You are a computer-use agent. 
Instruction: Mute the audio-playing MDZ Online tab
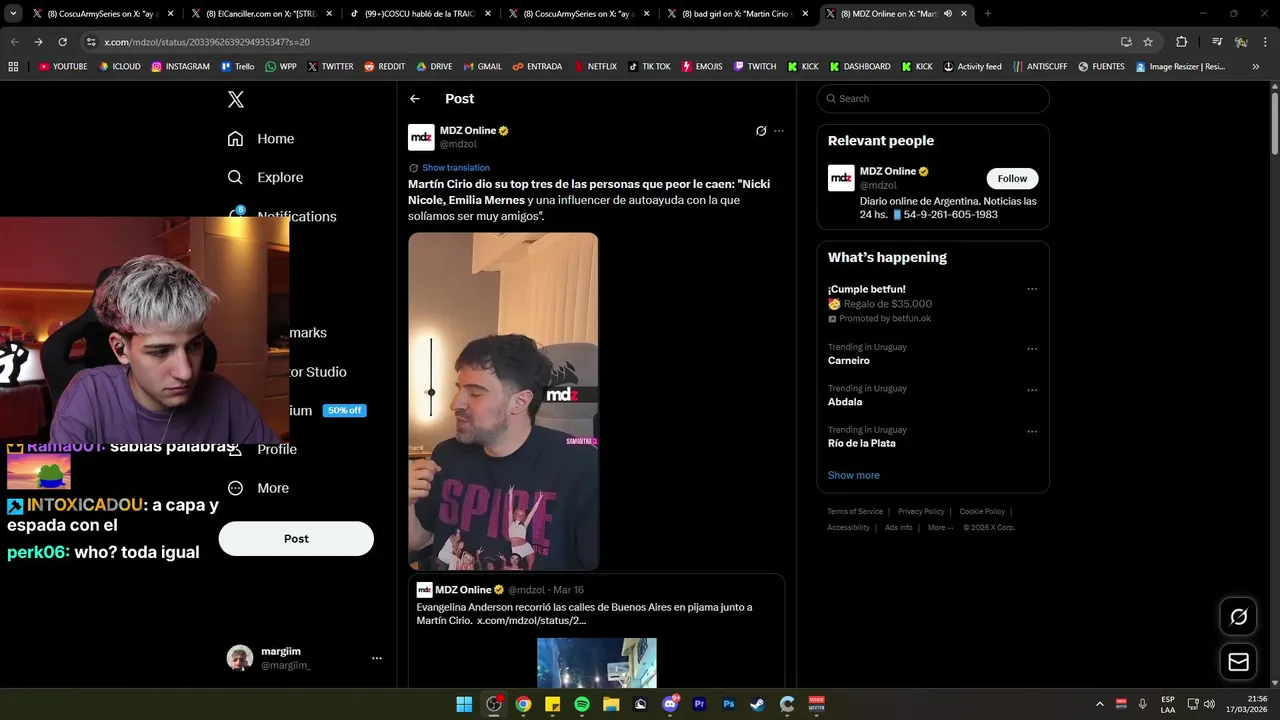(x=947, y=14)
